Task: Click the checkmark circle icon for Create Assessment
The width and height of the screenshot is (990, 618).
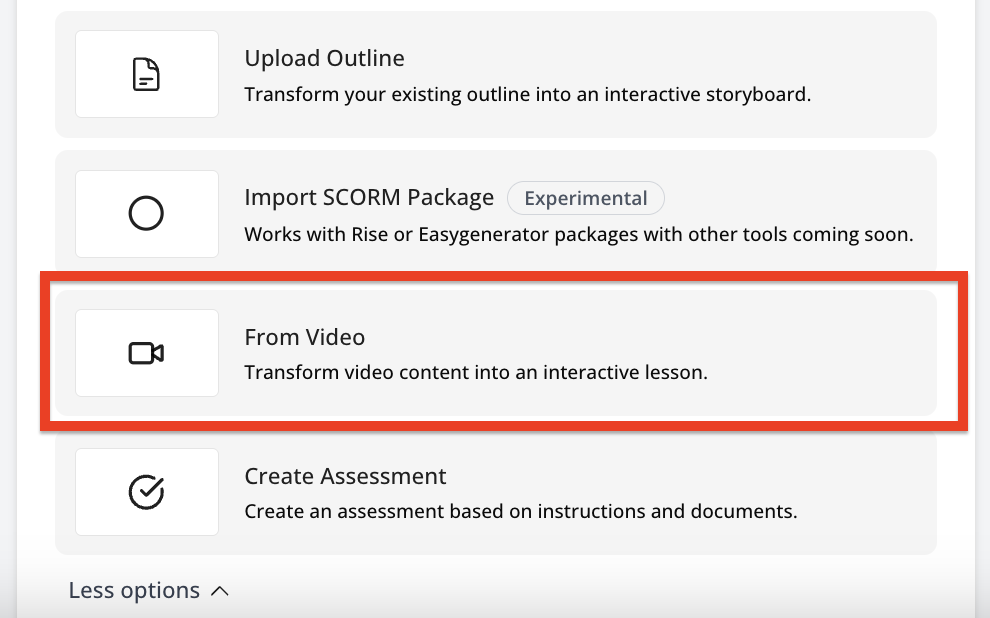Action: point(147,492)
